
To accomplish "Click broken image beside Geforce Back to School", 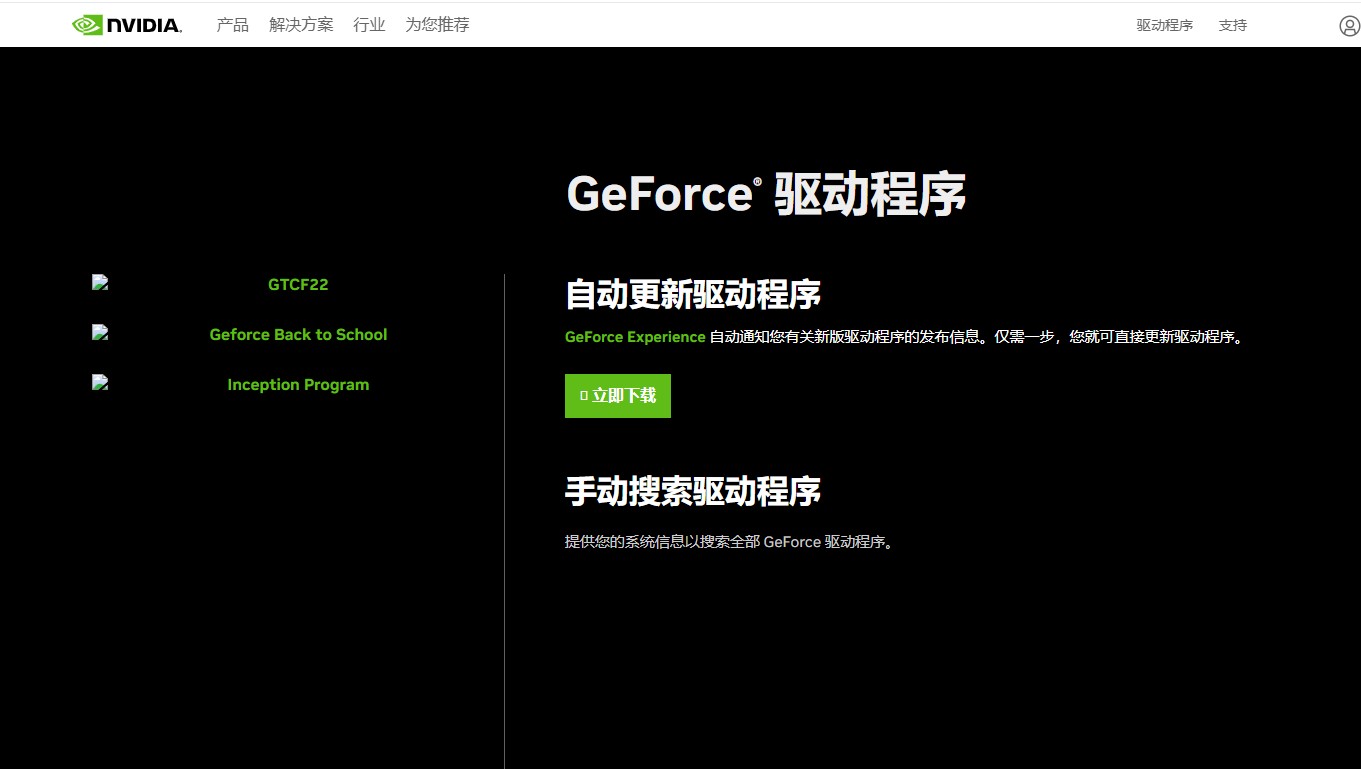I will (100, 333).
